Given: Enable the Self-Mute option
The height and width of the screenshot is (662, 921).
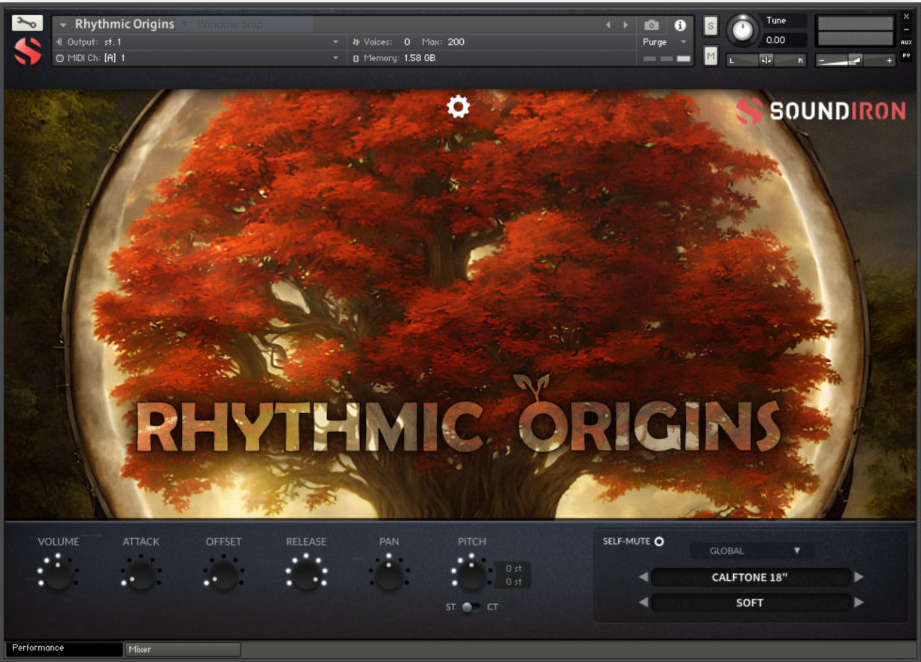Looking at the screenshot, I should click(661, 540).
